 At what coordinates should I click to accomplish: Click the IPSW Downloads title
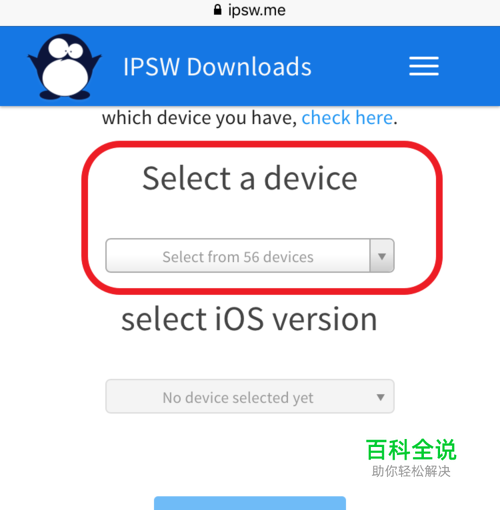217,67
